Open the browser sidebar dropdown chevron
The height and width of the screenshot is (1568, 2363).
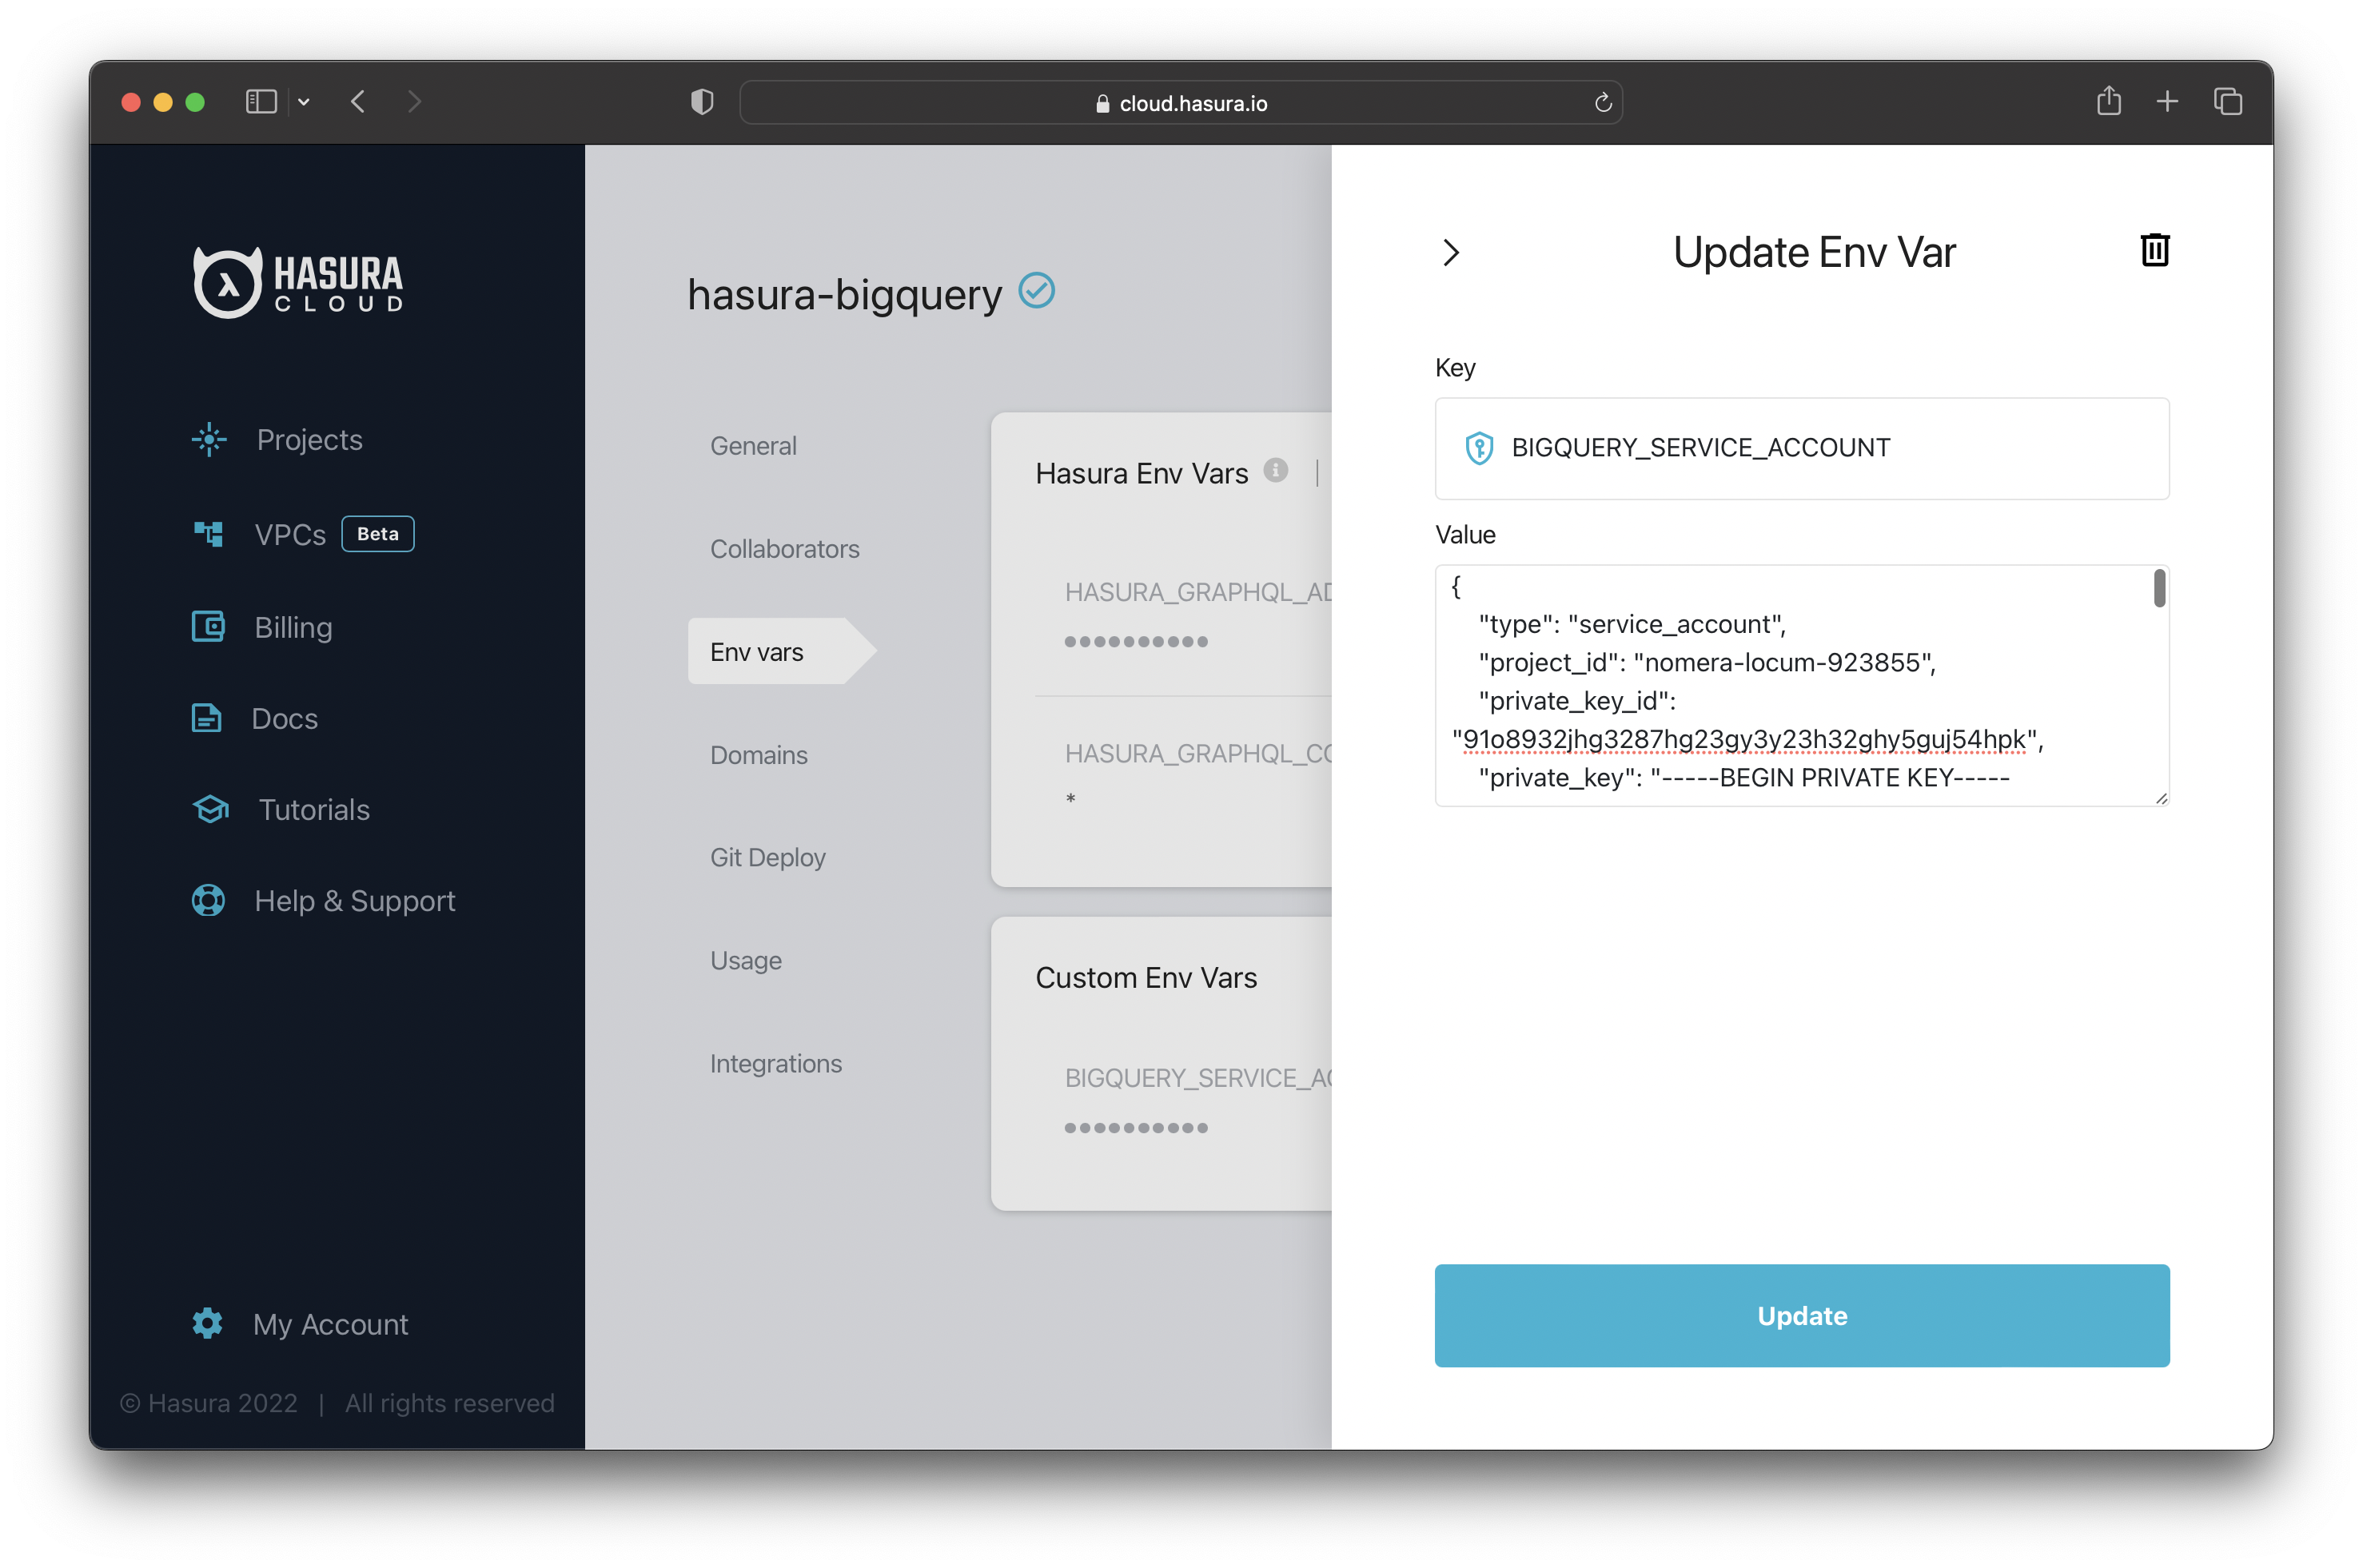(305, 101)
